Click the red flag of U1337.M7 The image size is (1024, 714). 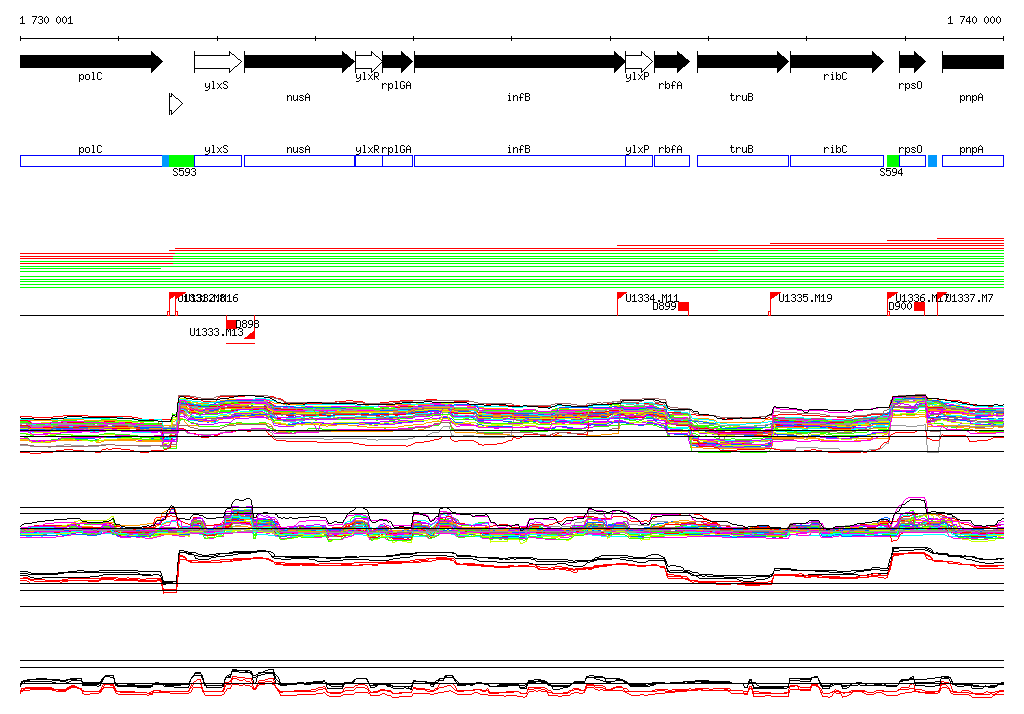tap(942, 296)
